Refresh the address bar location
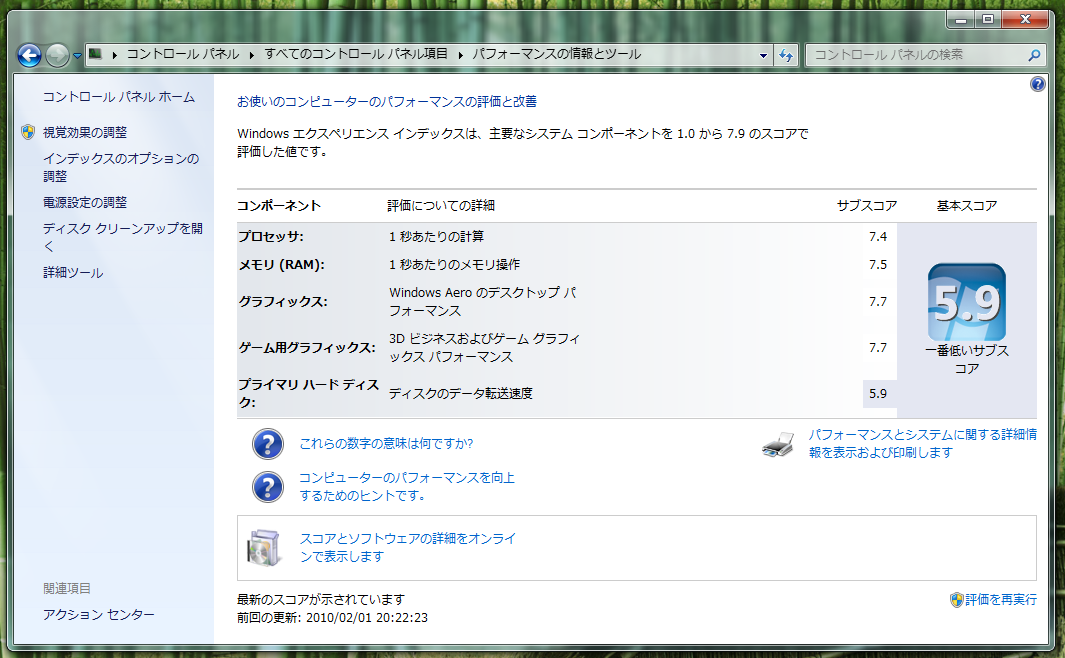Screen dimensions: 1065x658 click(x=786, y=55)
